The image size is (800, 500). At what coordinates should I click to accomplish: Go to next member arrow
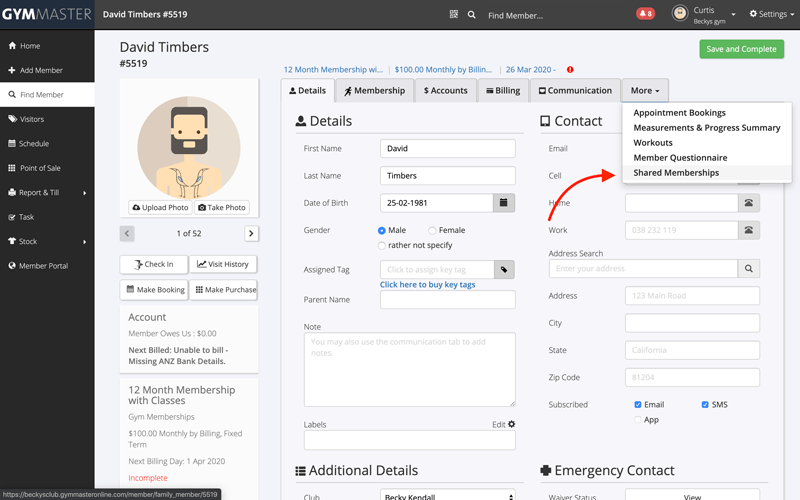pyautogui.click(x=251, y=233)
